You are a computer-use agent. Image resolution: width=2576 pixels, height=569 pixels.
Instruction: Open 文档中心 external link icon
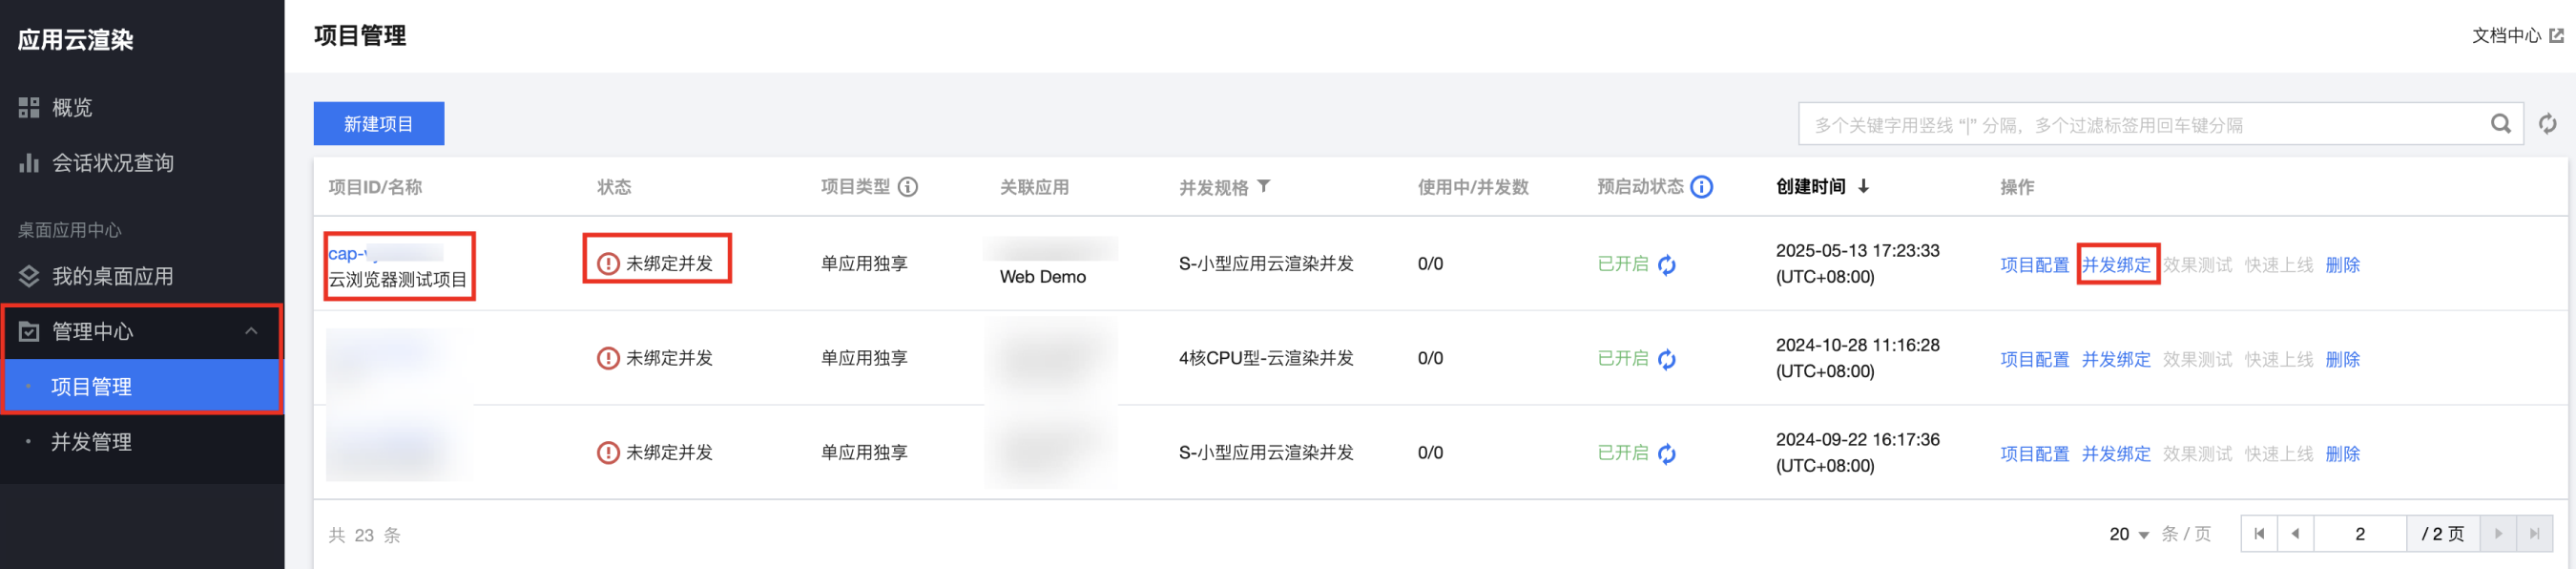pos(2556,36)
